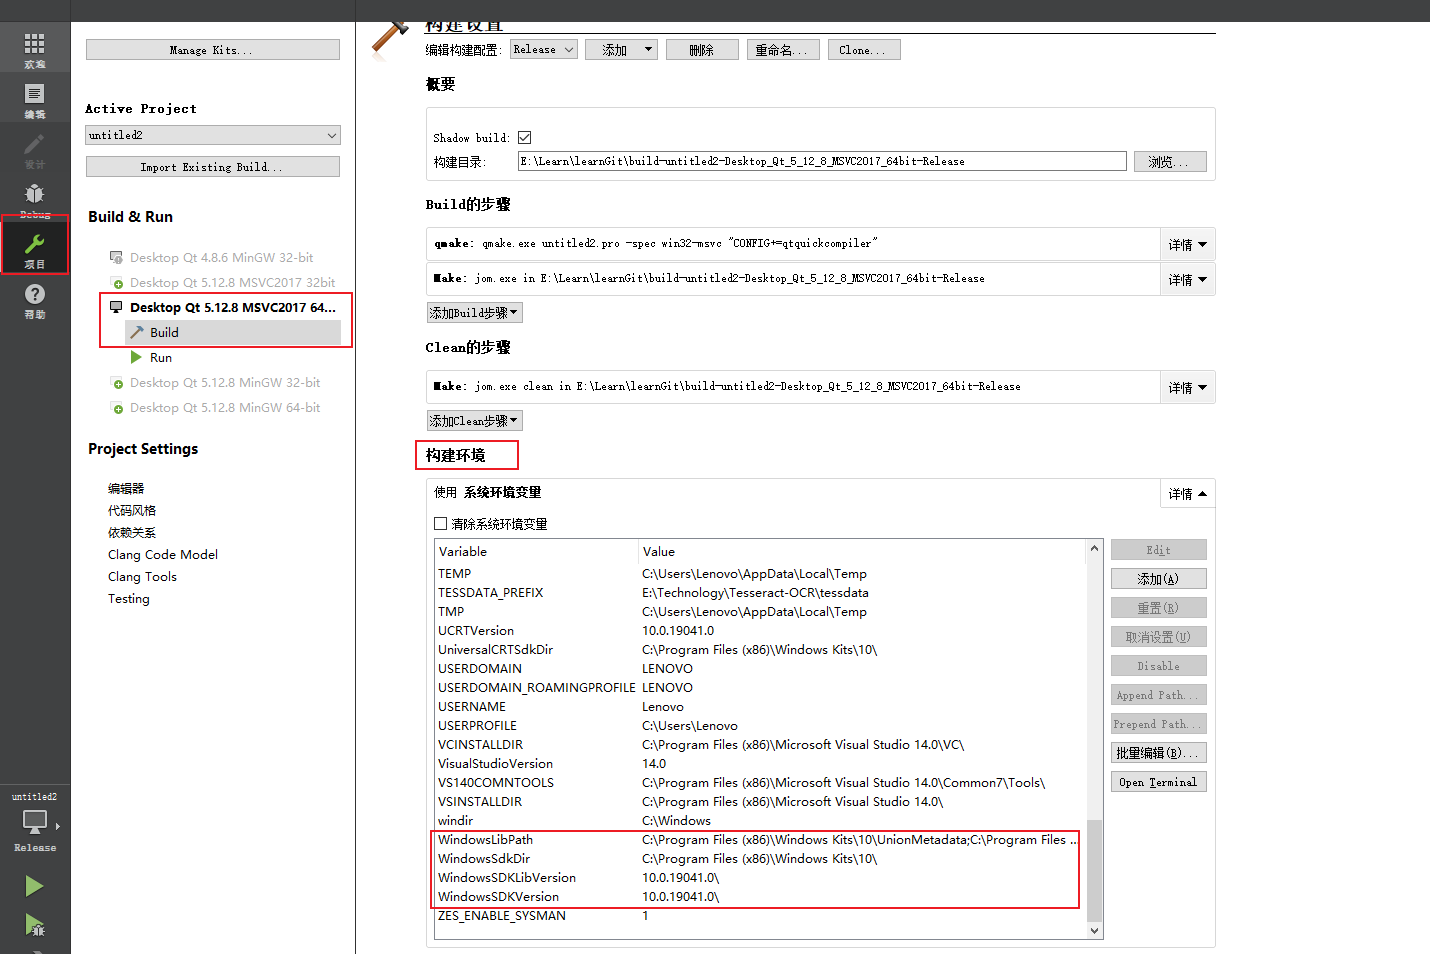
Task: Select the WindowsSDKVersion variable row
Action: [x=759, y=897]
